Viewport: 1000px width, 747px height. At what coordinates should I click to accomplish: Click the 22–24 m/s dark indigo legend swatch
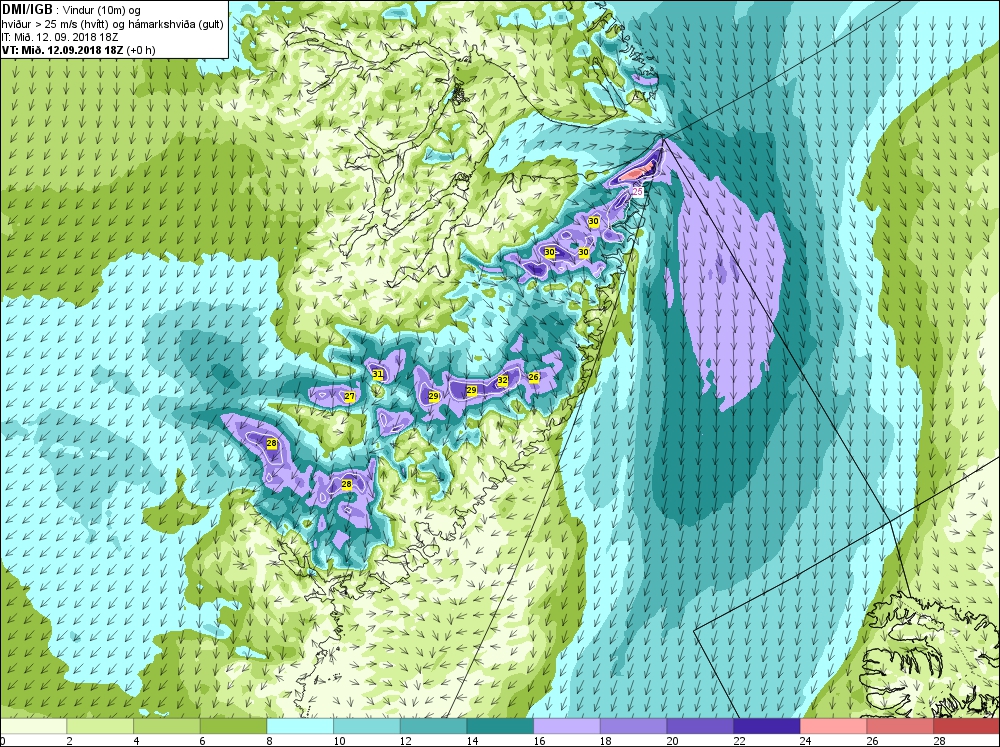pyautogui.click(x=767, y=726)
